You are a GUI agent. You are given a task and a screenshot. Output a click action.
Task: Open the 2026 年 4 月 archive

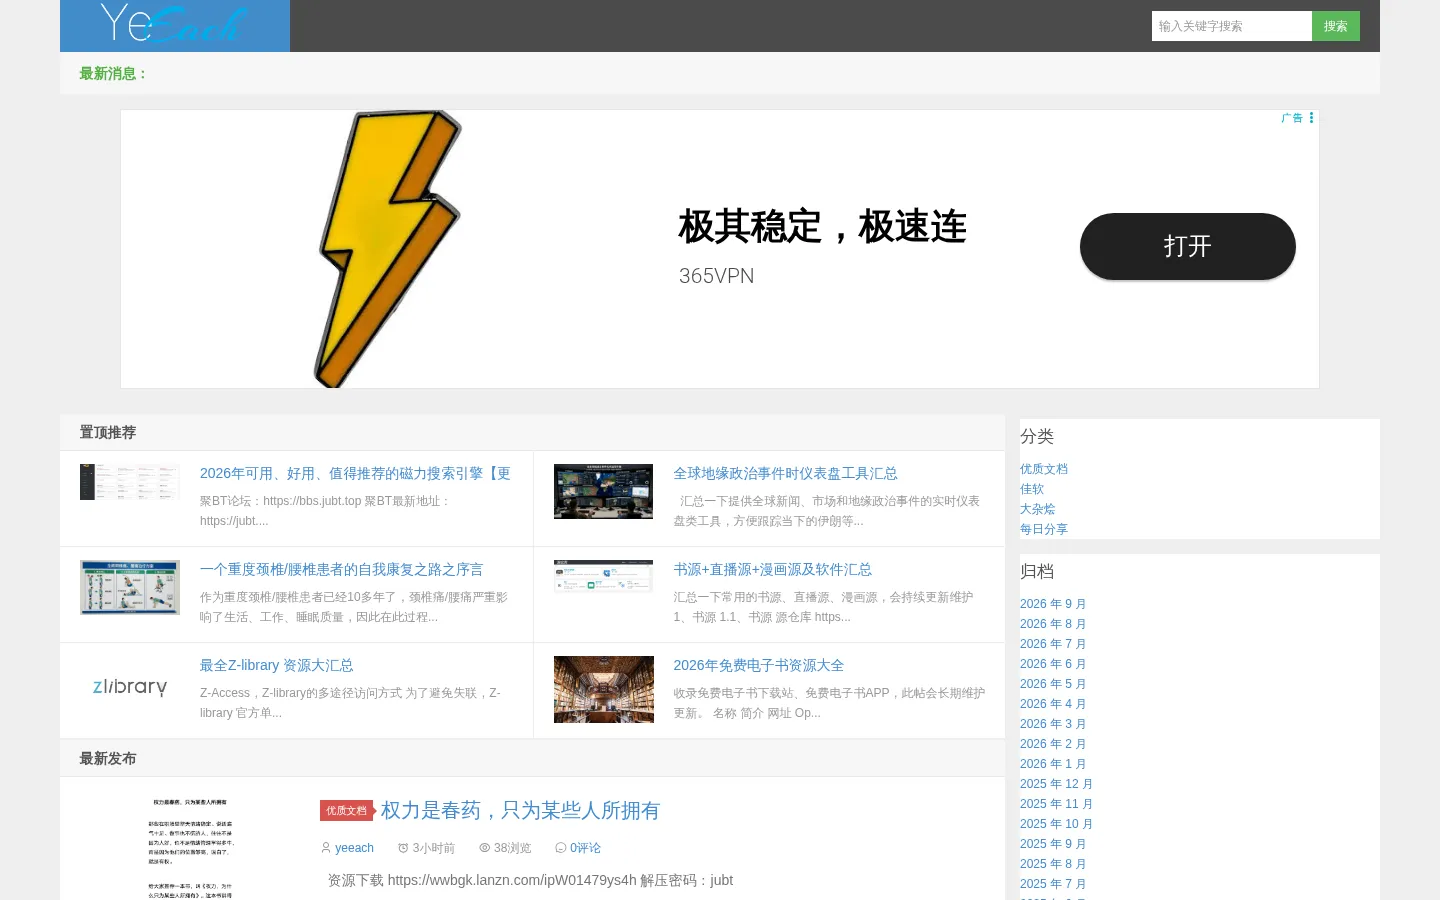(1053, 704)
